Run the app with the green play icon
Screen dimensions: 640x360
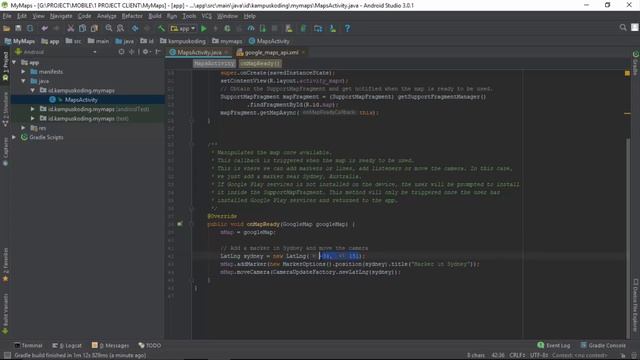pyautogui.click(x=204, y=28)
